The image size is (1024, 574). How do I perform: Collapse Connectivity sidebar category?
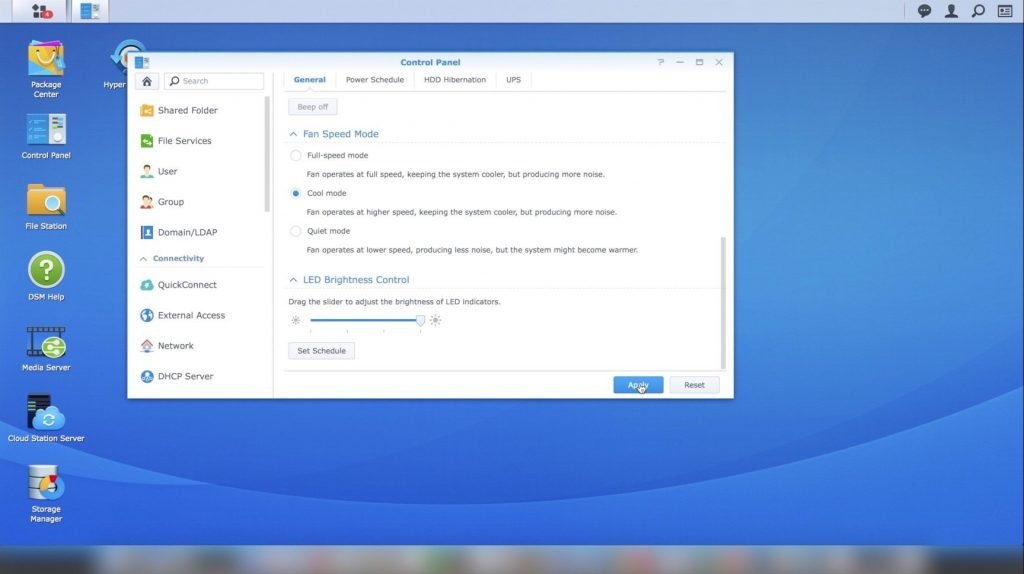tap(143, 259)
